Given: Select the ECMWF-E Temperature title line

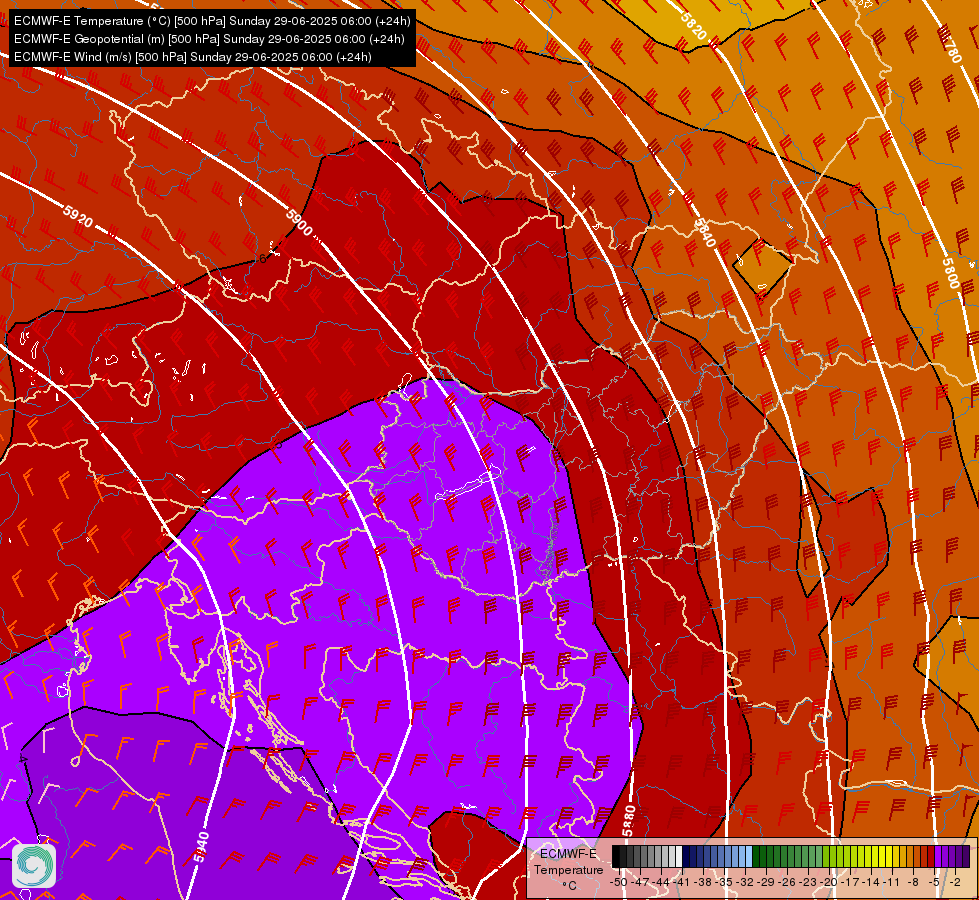Looking at the screenshot, I should coord(212,21).
